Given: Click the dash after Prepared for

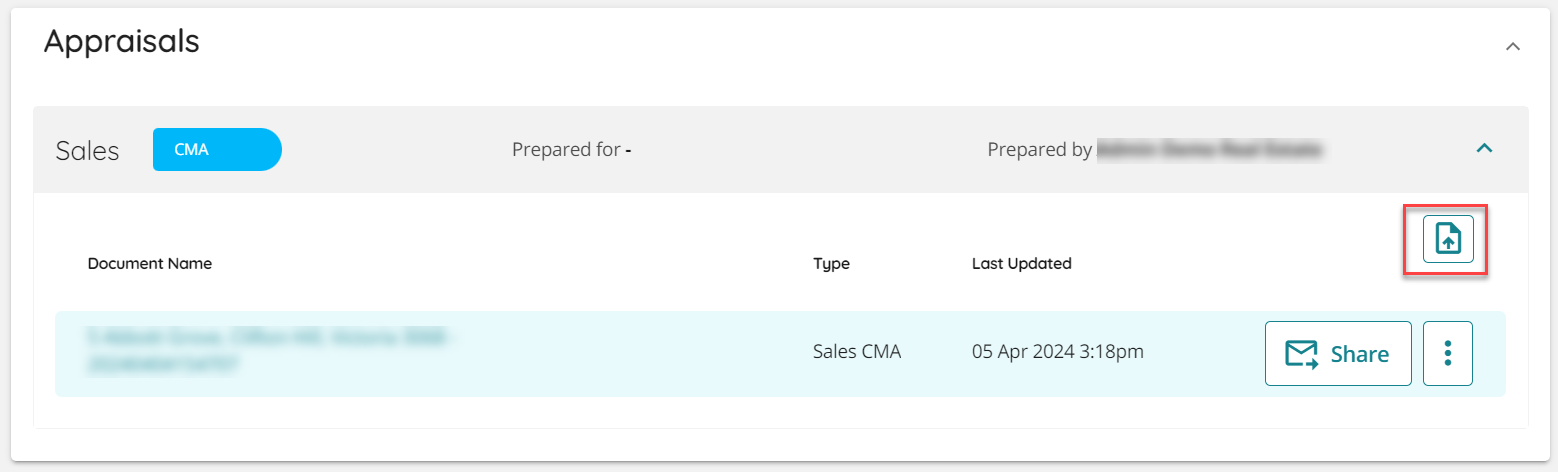Looking at the screenshot, I should pyautogui.click(x=628, y=150).
